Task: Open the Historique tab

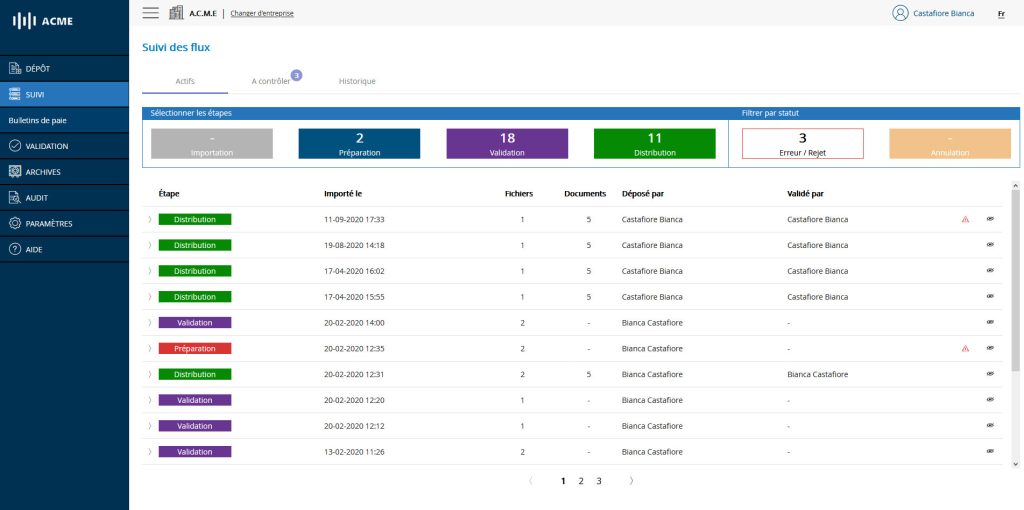Action: (357, 81)
